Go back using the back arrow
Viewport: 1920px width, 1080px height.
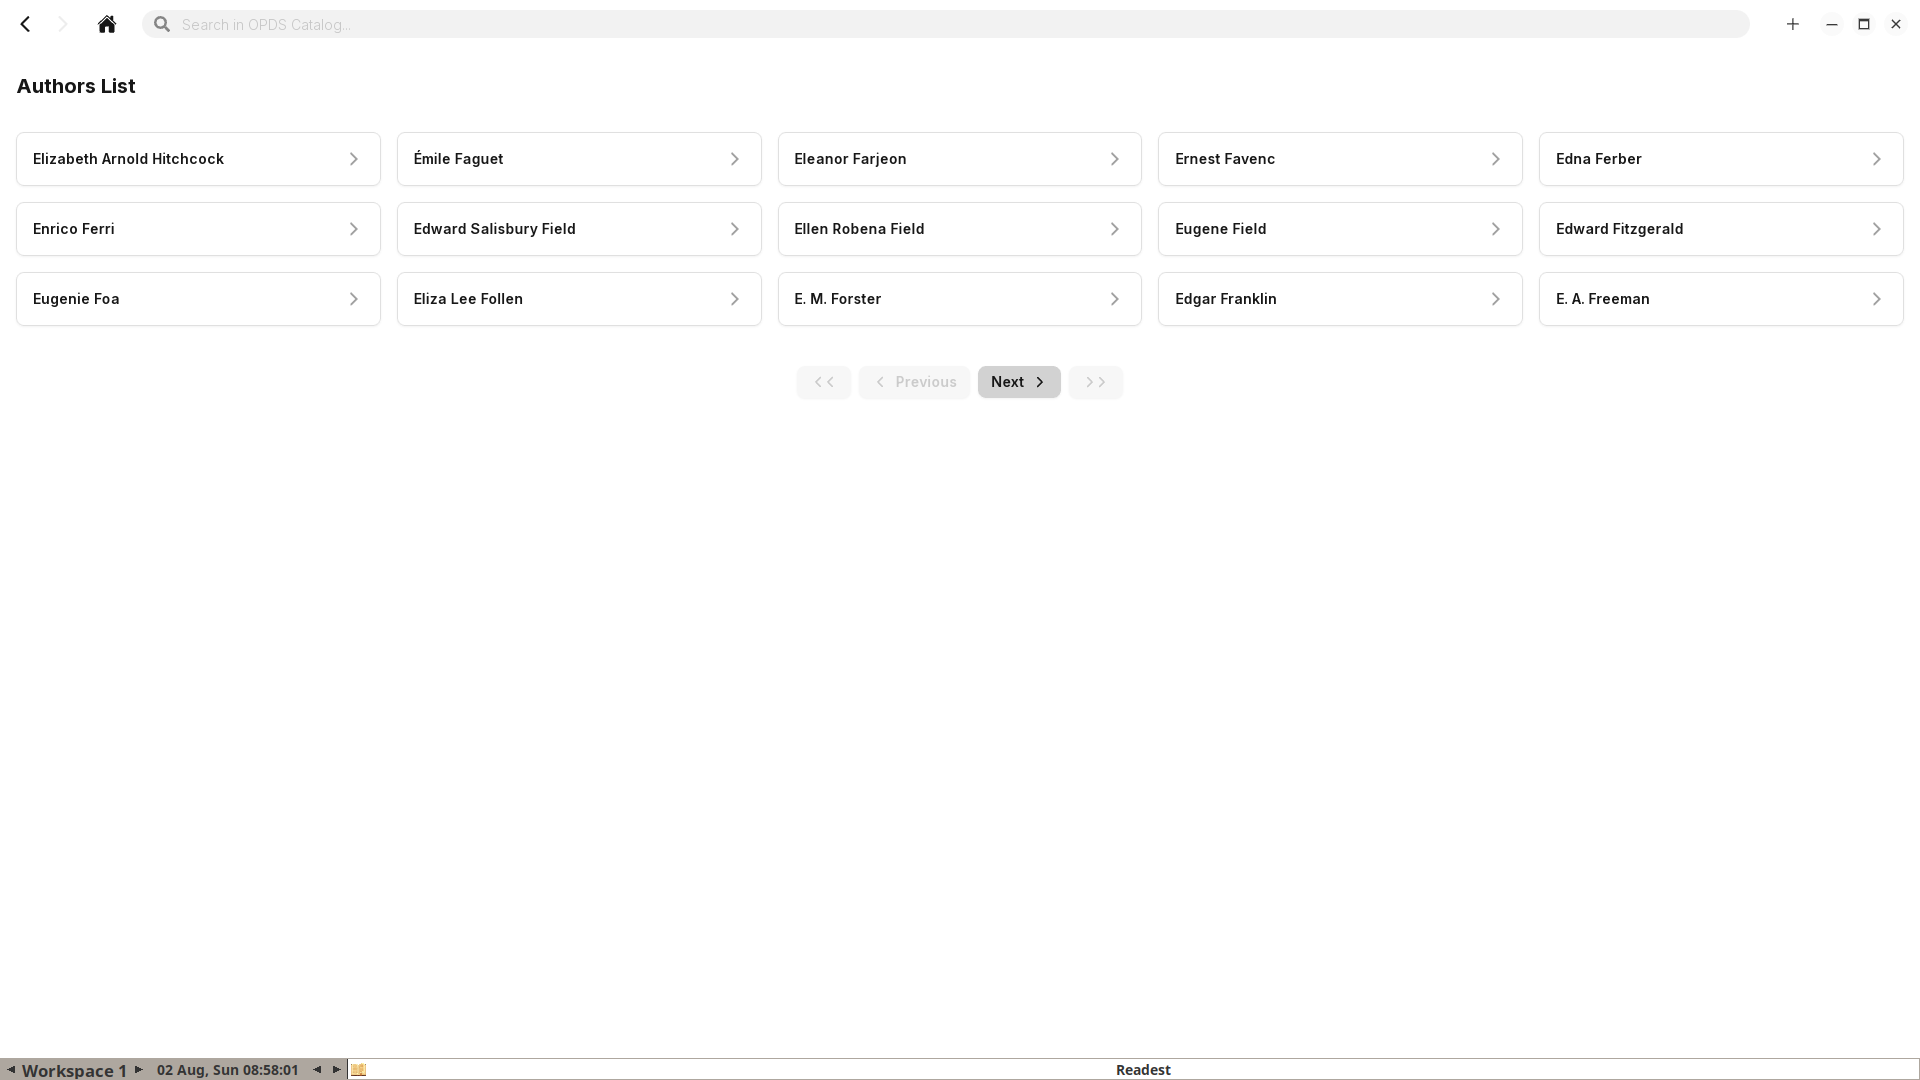[x=26, y=24]
